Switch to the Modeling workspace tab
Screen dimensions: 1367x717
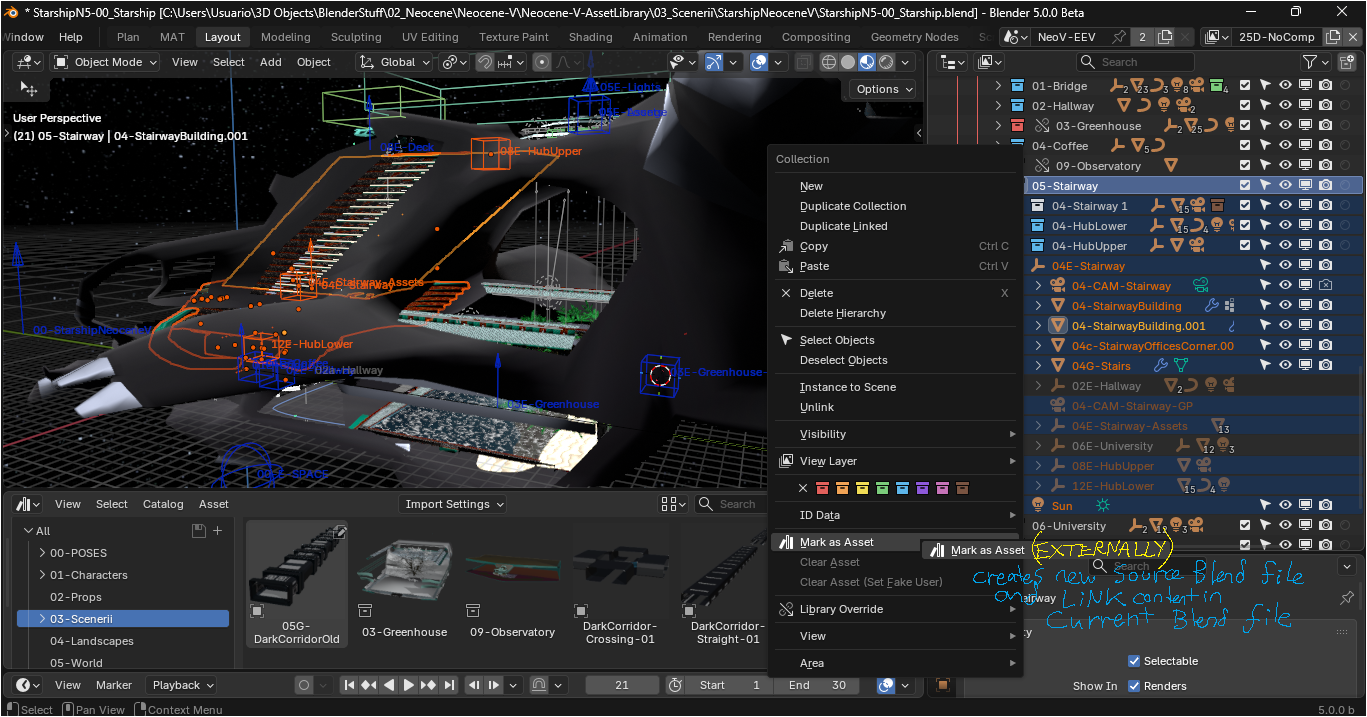click(286, 37)
